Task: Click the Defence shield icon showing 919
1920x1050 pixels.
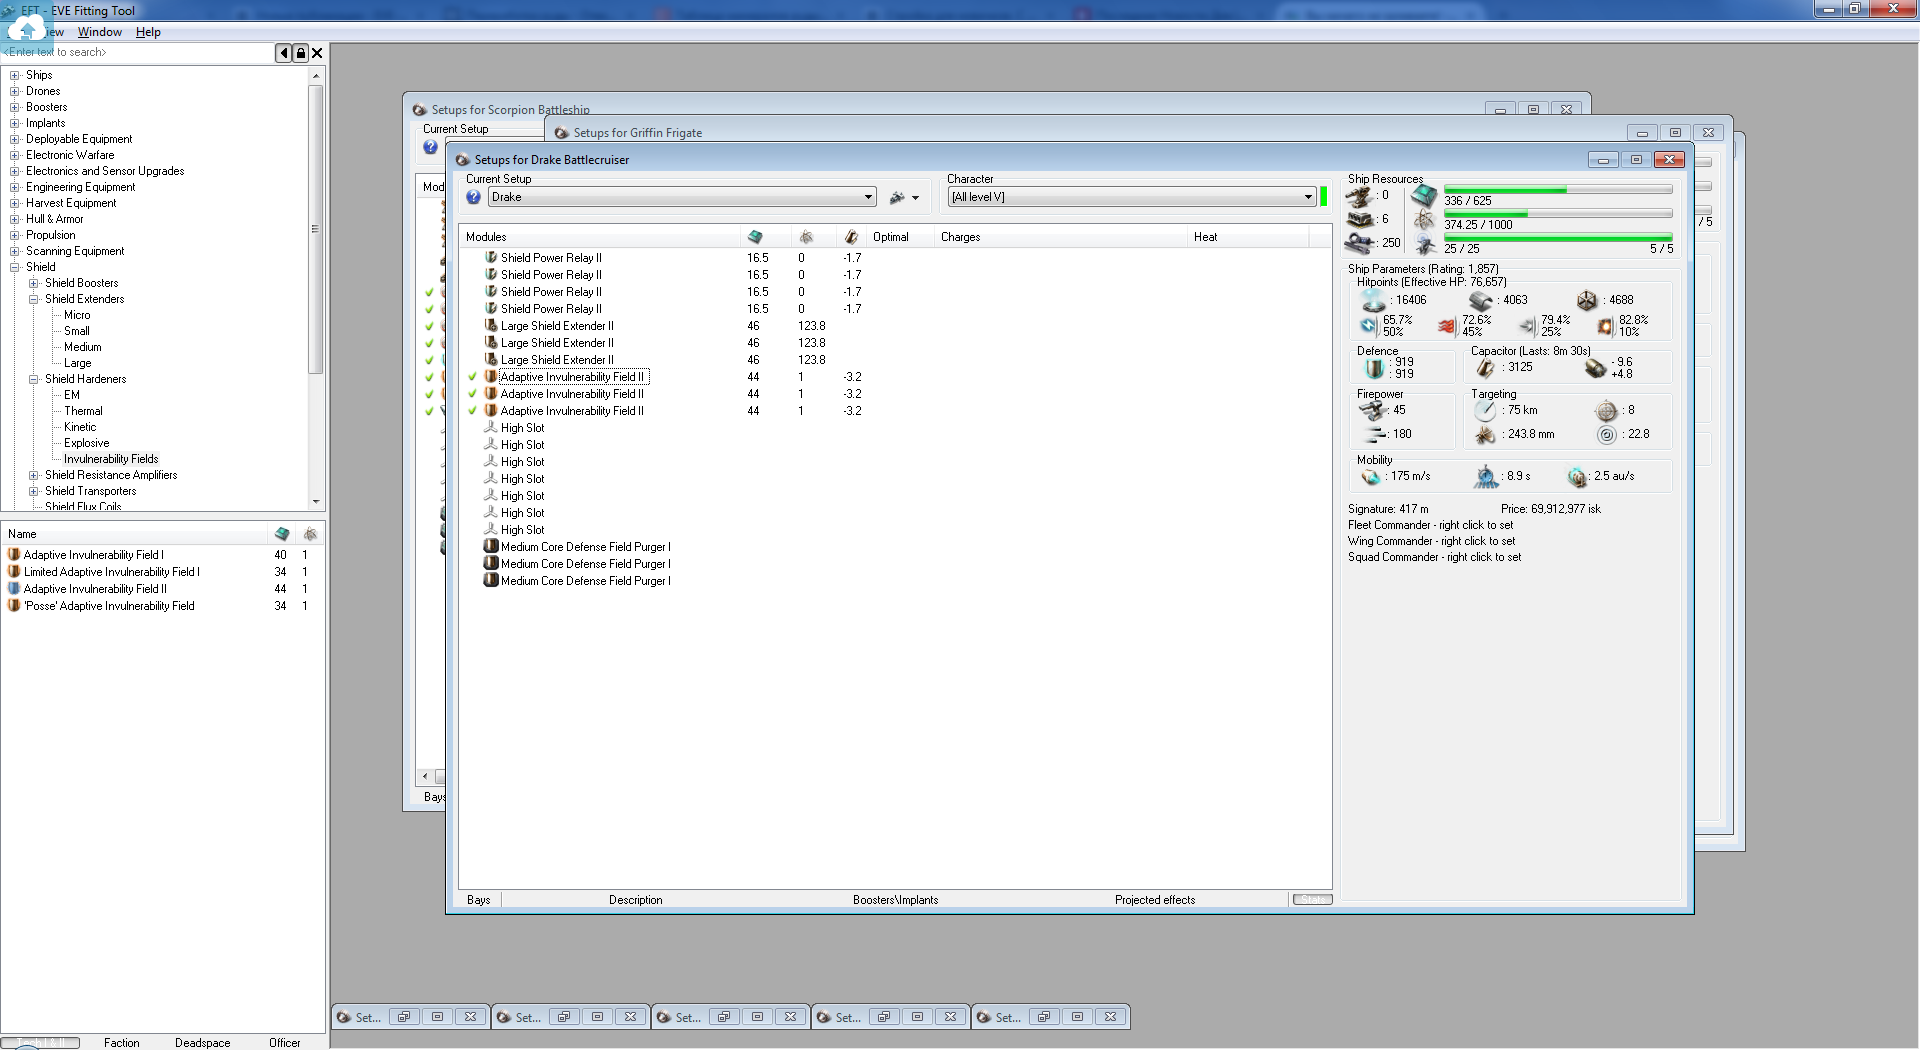Action: click(1375, 369)
